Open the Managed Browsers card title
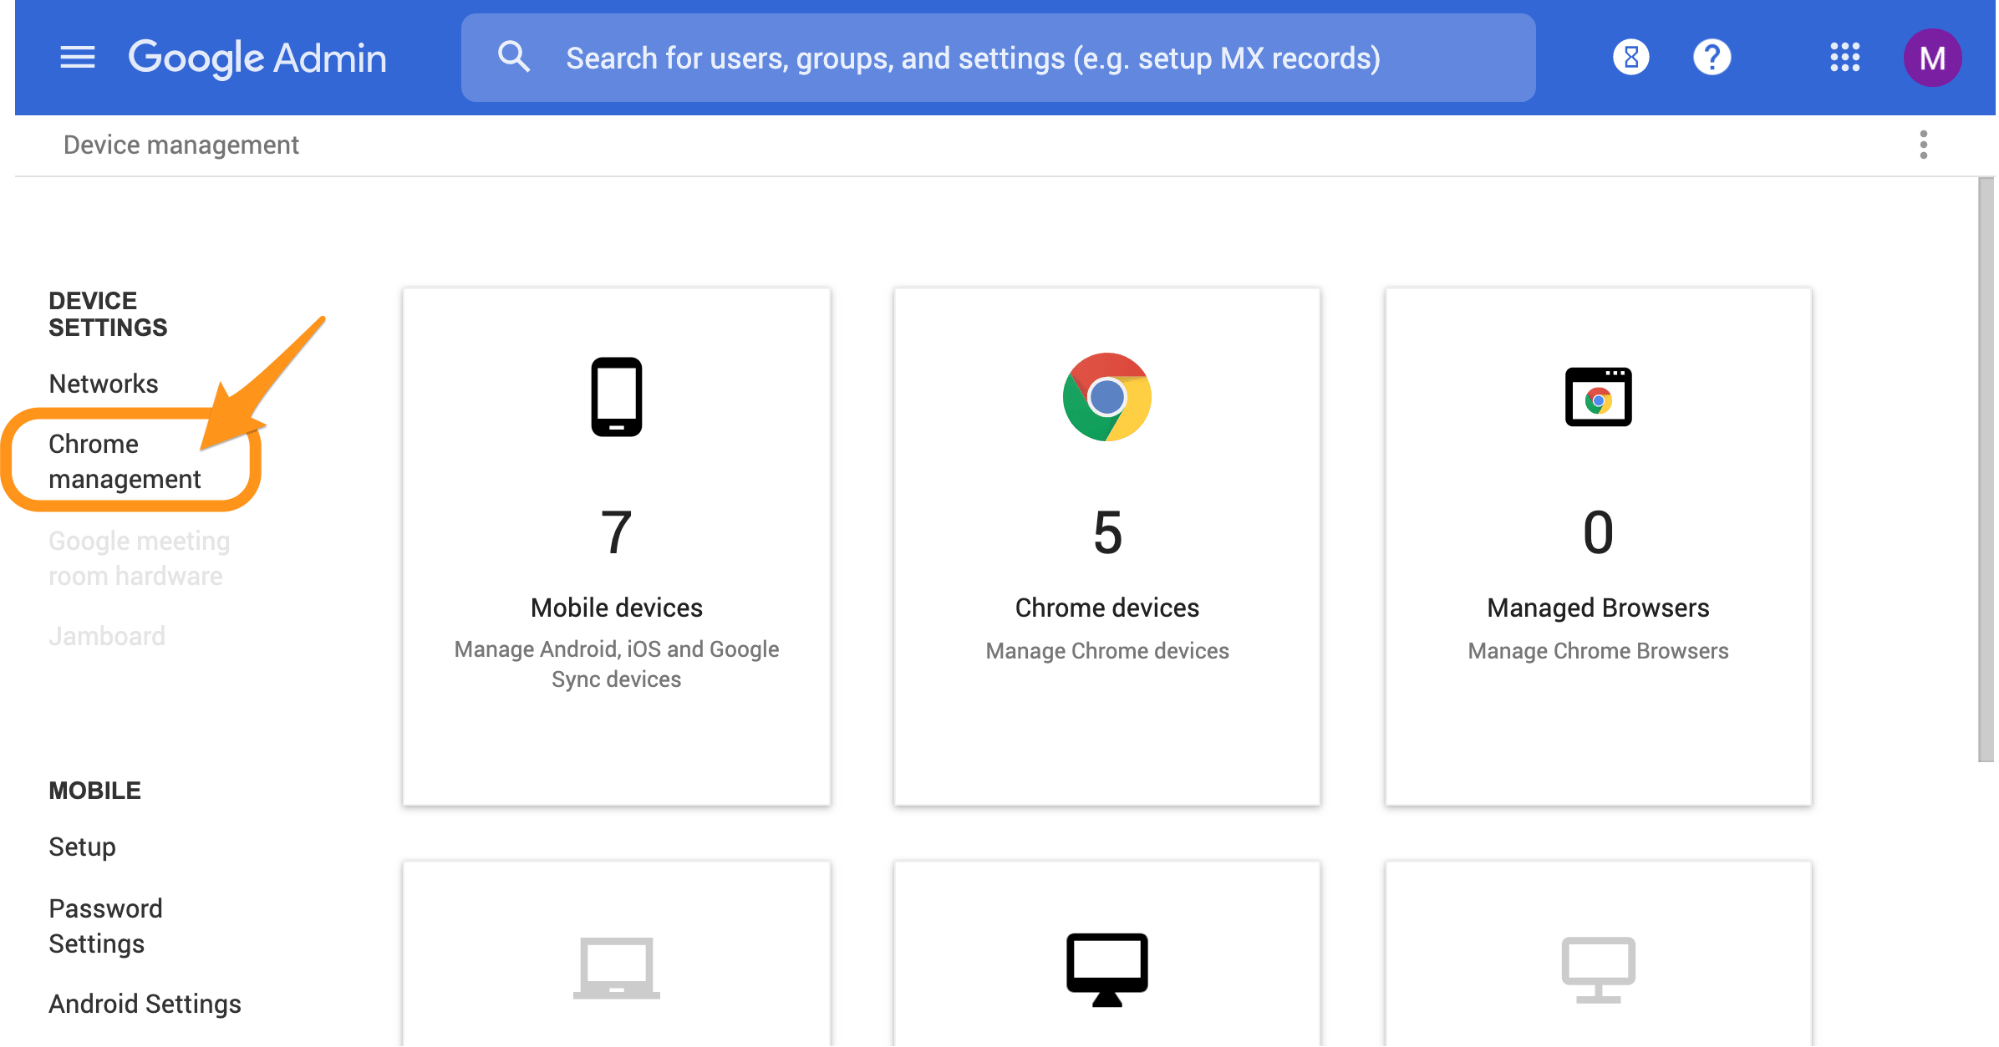Image resolution: width=1999 pixels, height=1047 pixels. point(1598,608)
